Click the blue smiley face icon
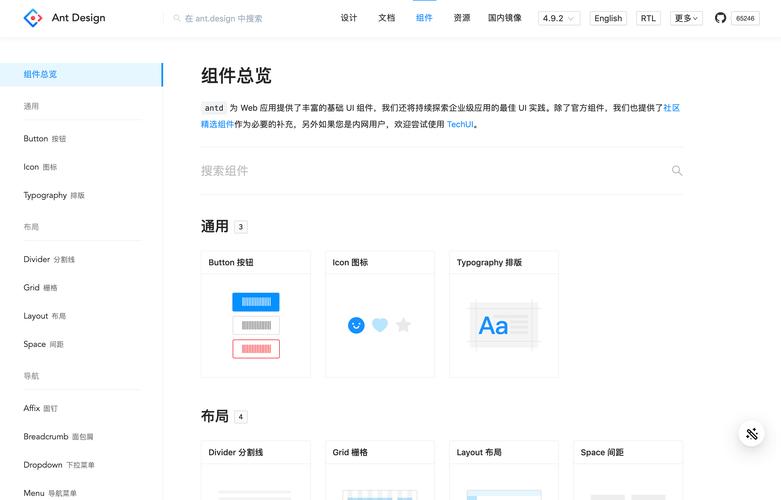Screen dimensions: 781x500 (x=356, y=325)
